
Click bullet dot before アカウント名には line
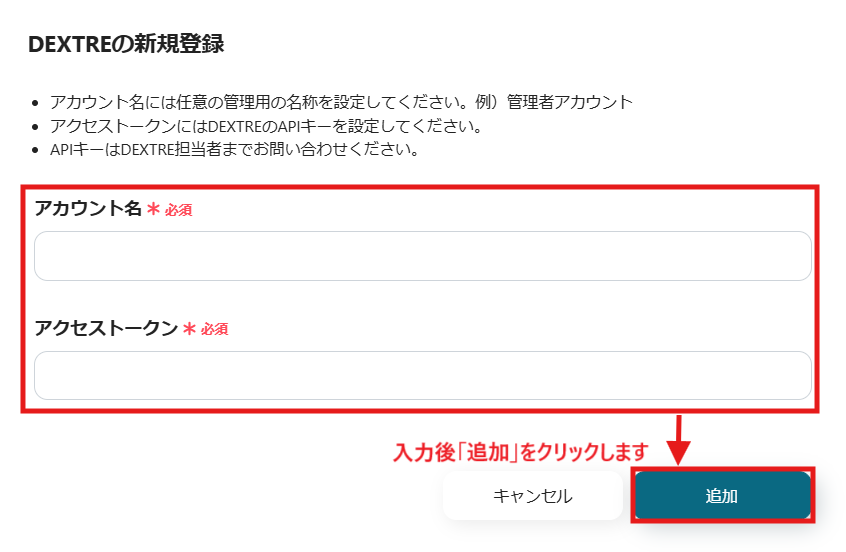coord(36,103)
